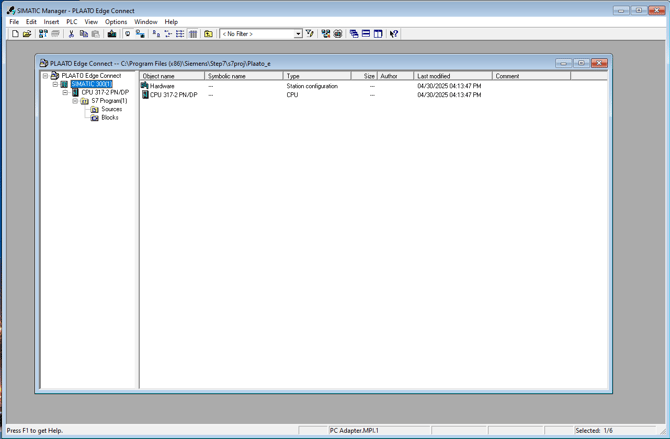Open the Help menu
Screen dimensions: 670x439
pos(171,22)
